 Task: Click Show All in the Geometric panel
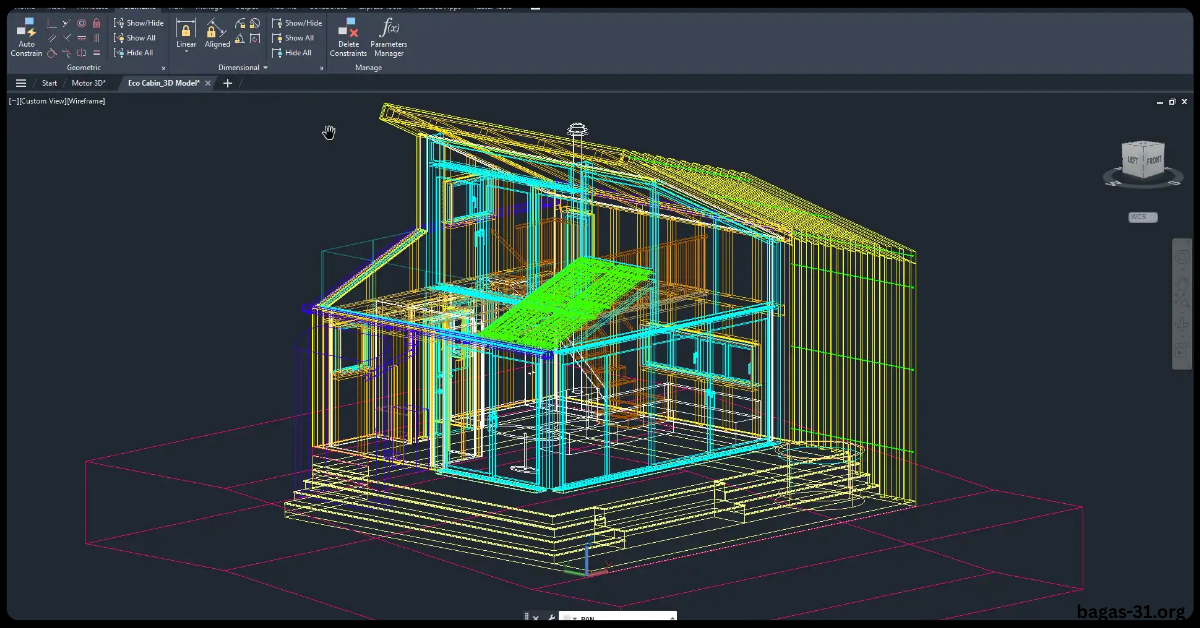134,38
